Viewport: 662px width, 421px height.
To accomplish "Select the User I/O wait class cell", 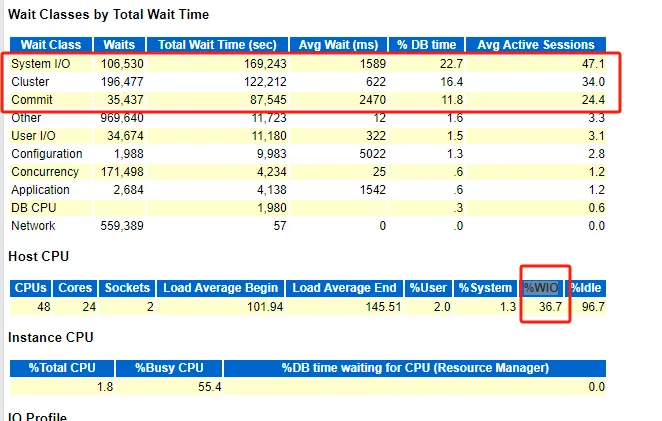I will pos(33,136).
